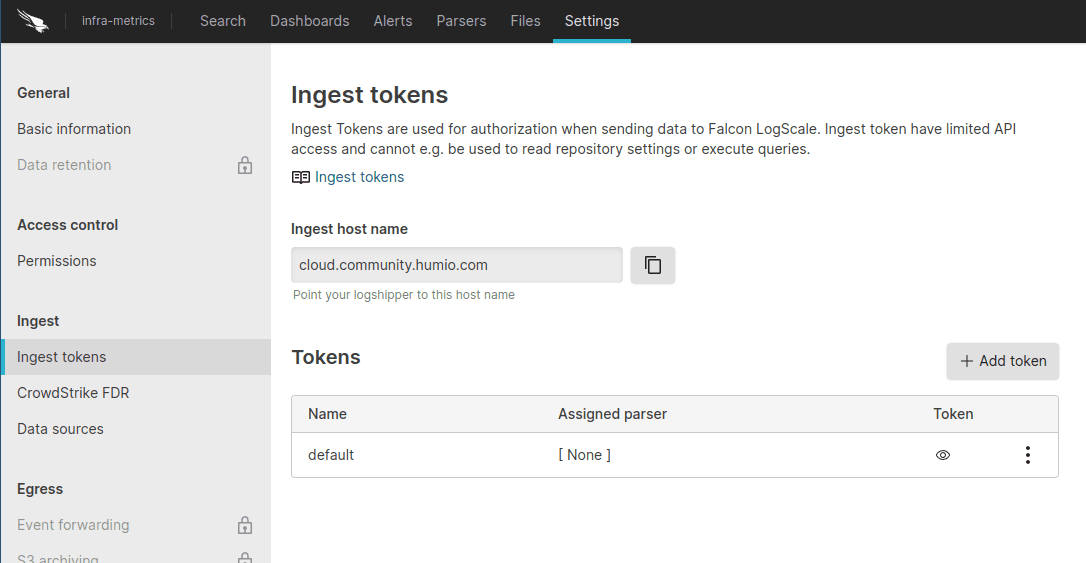Switch to the Dashboards tab
The height and width of the screenshot is (563, 1086).
[x=309, y=21]
